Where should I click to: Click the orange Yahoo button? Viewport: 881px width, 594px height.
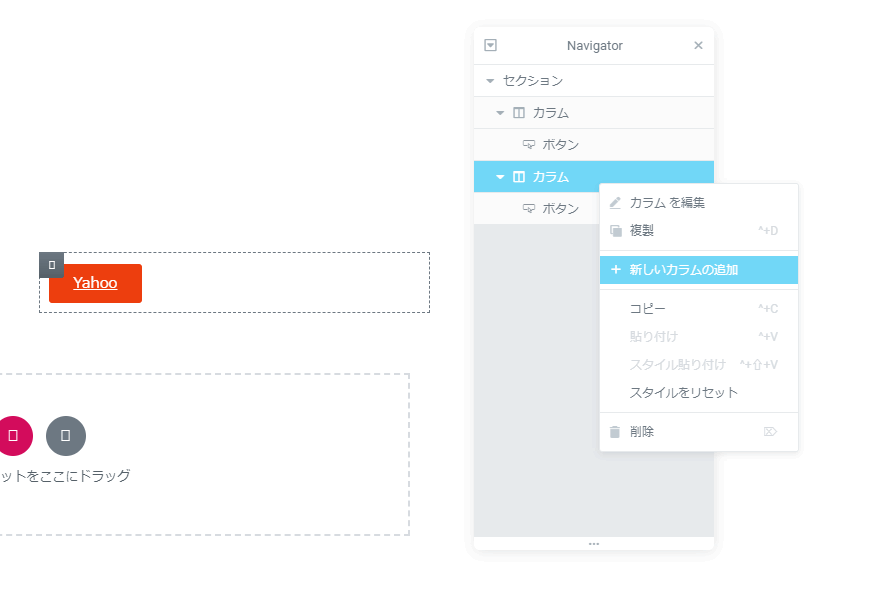coord(95,283)
